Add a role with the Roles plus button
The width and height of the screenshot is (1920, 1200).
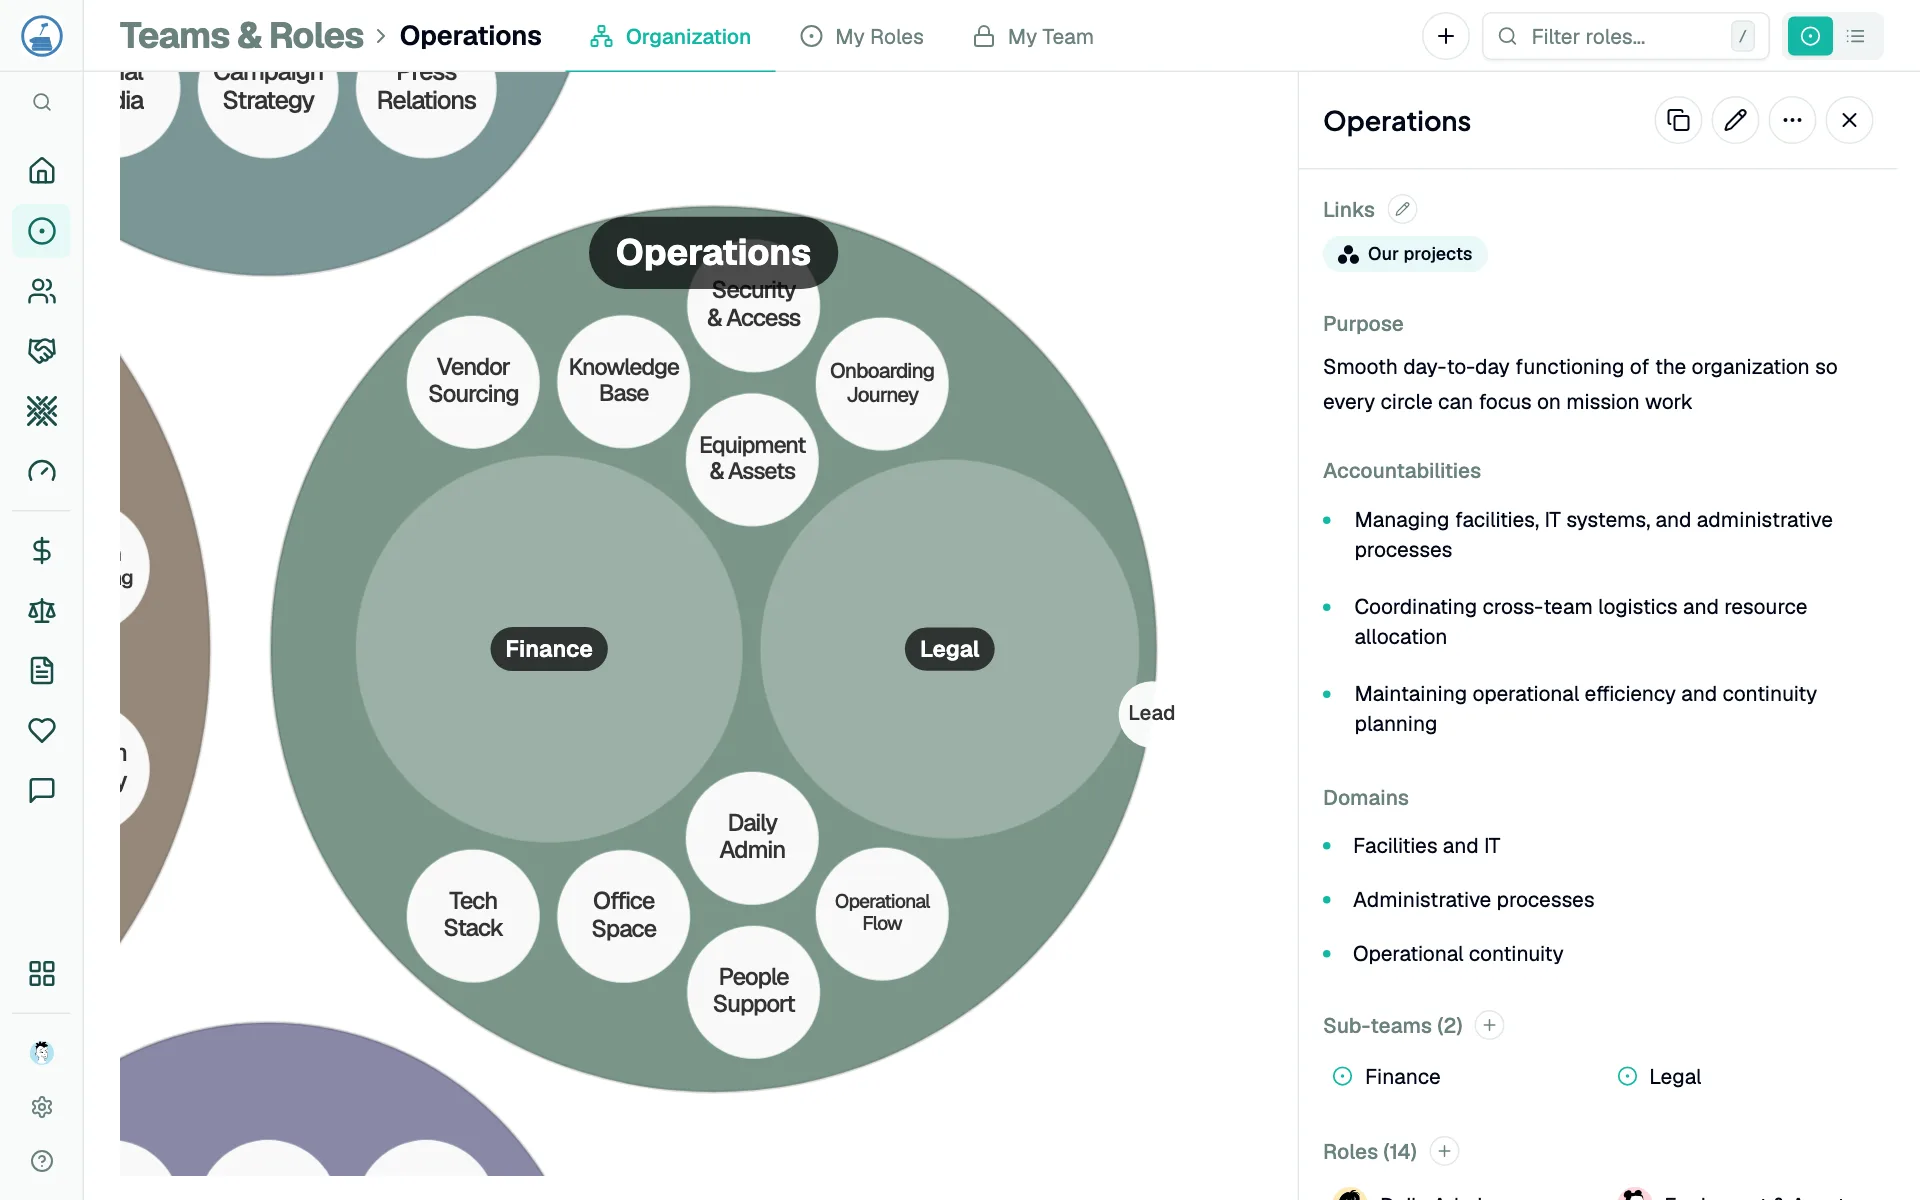click(x=1445, y=1151)
